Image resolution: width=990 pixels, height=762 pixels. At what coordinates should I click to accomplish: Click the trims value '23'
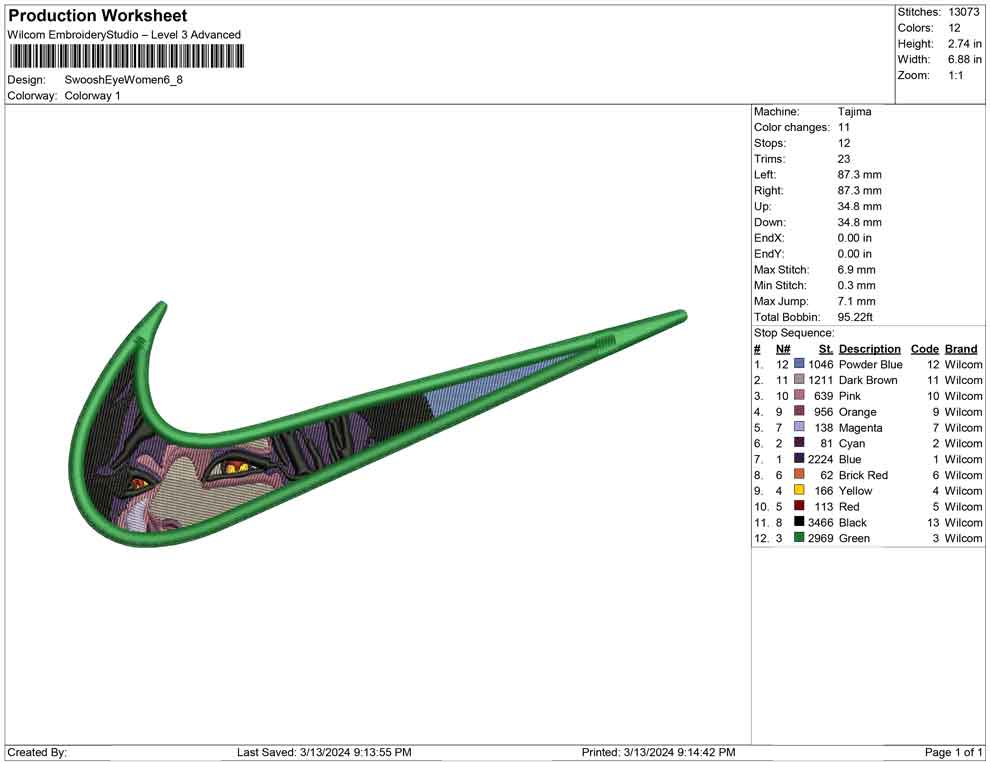click(x=844, y=159)
